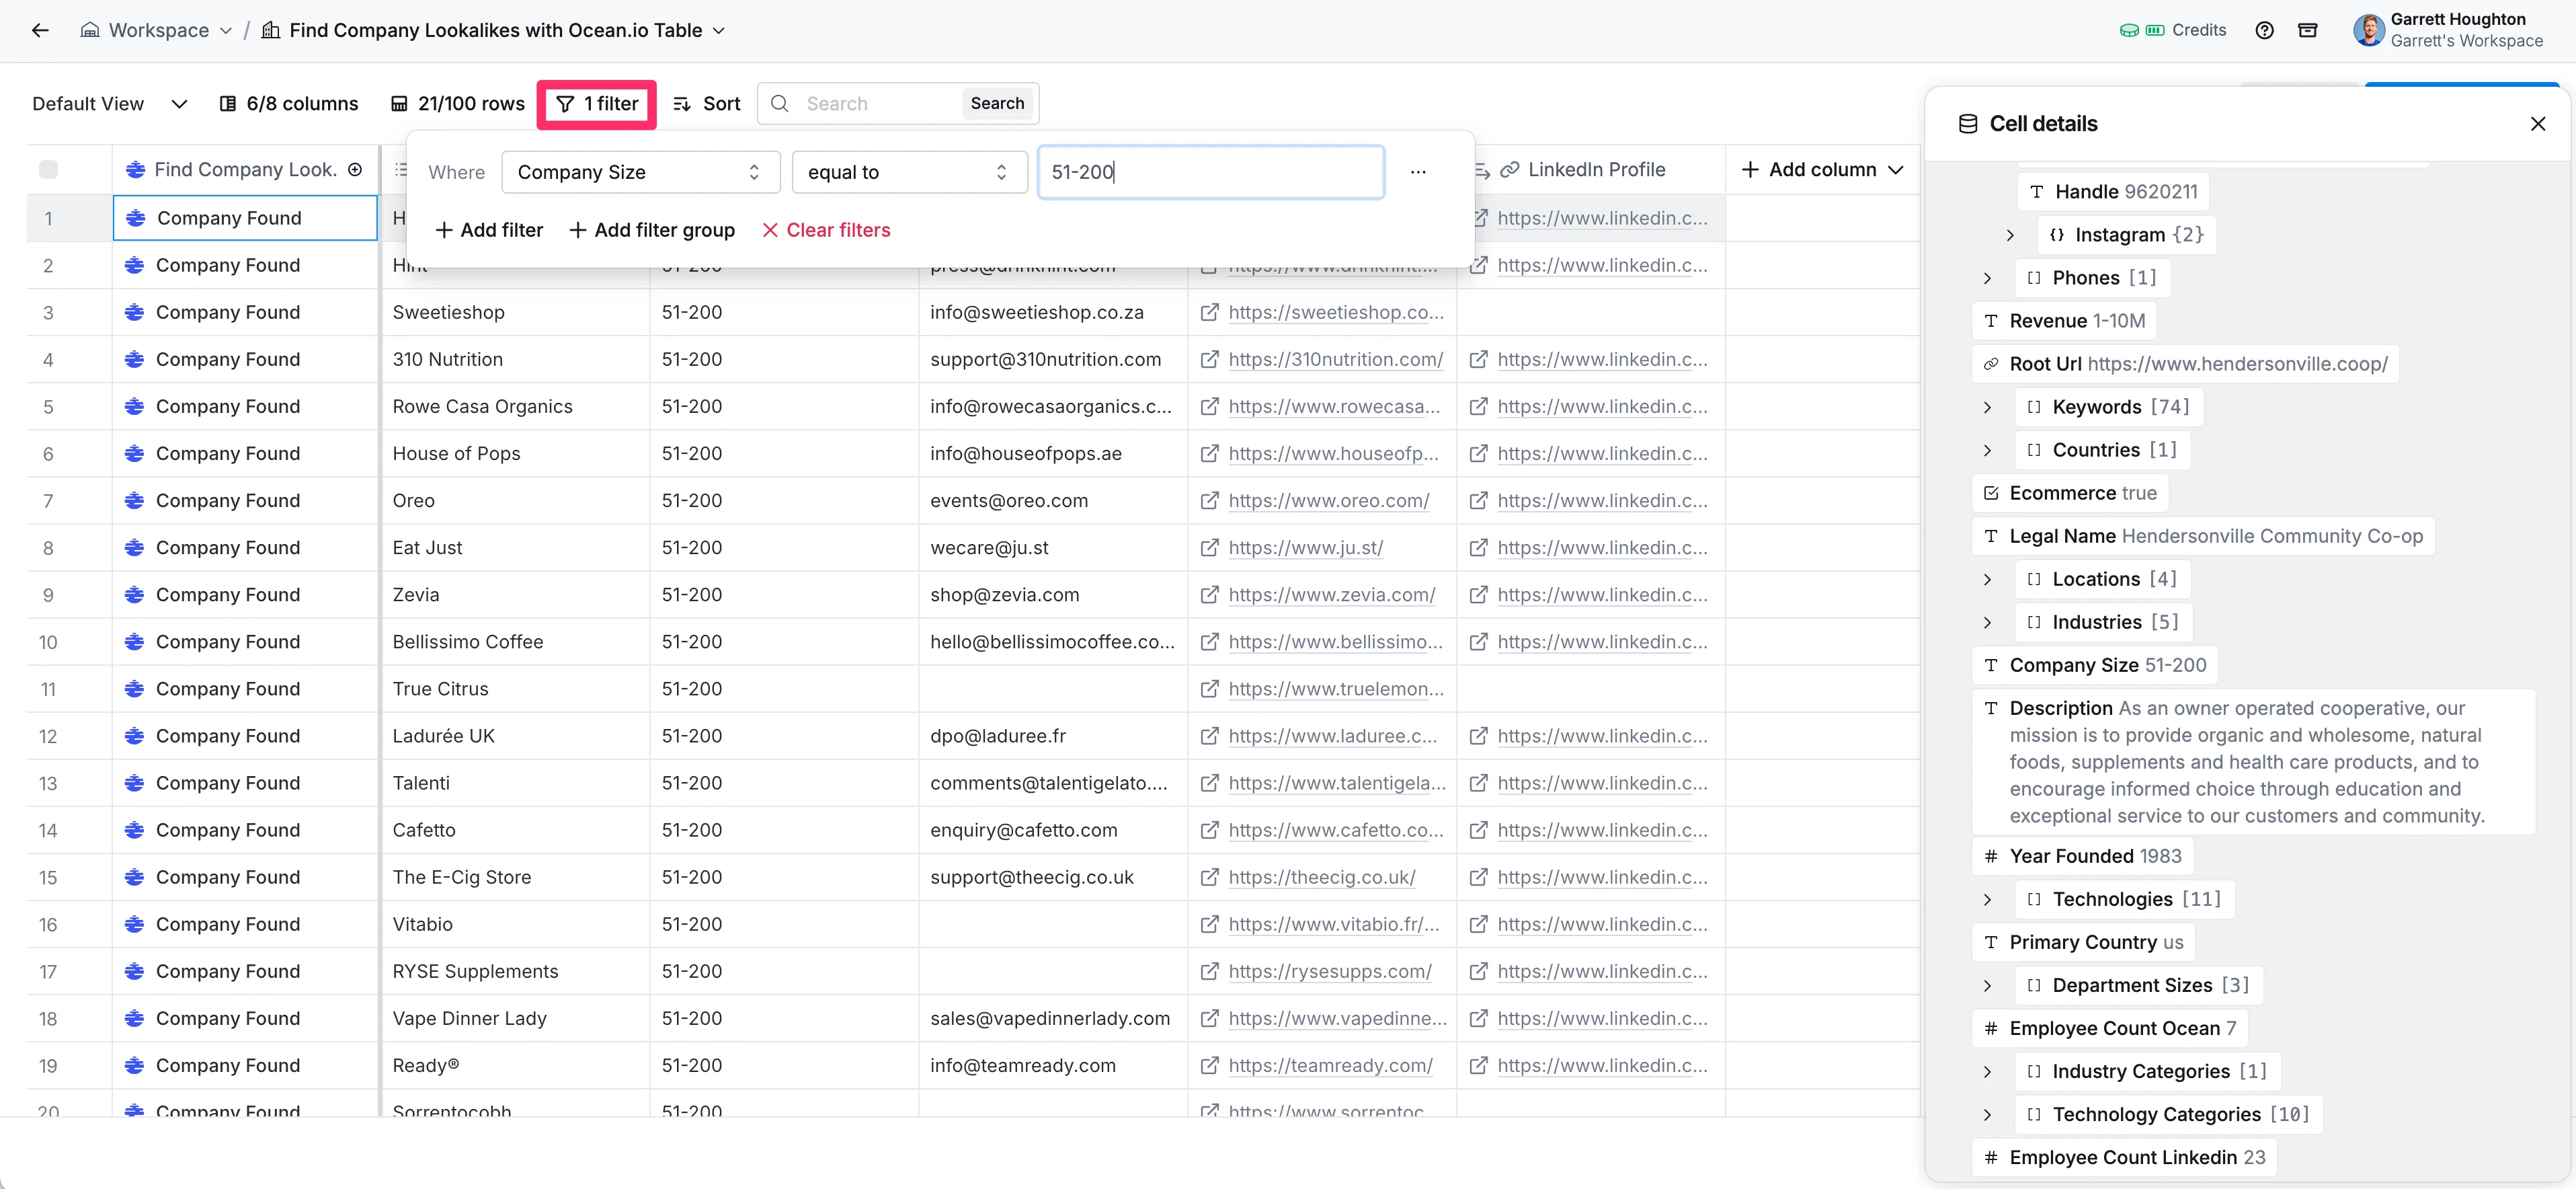Click the filter value field containing 51-200

(1210, 172)
